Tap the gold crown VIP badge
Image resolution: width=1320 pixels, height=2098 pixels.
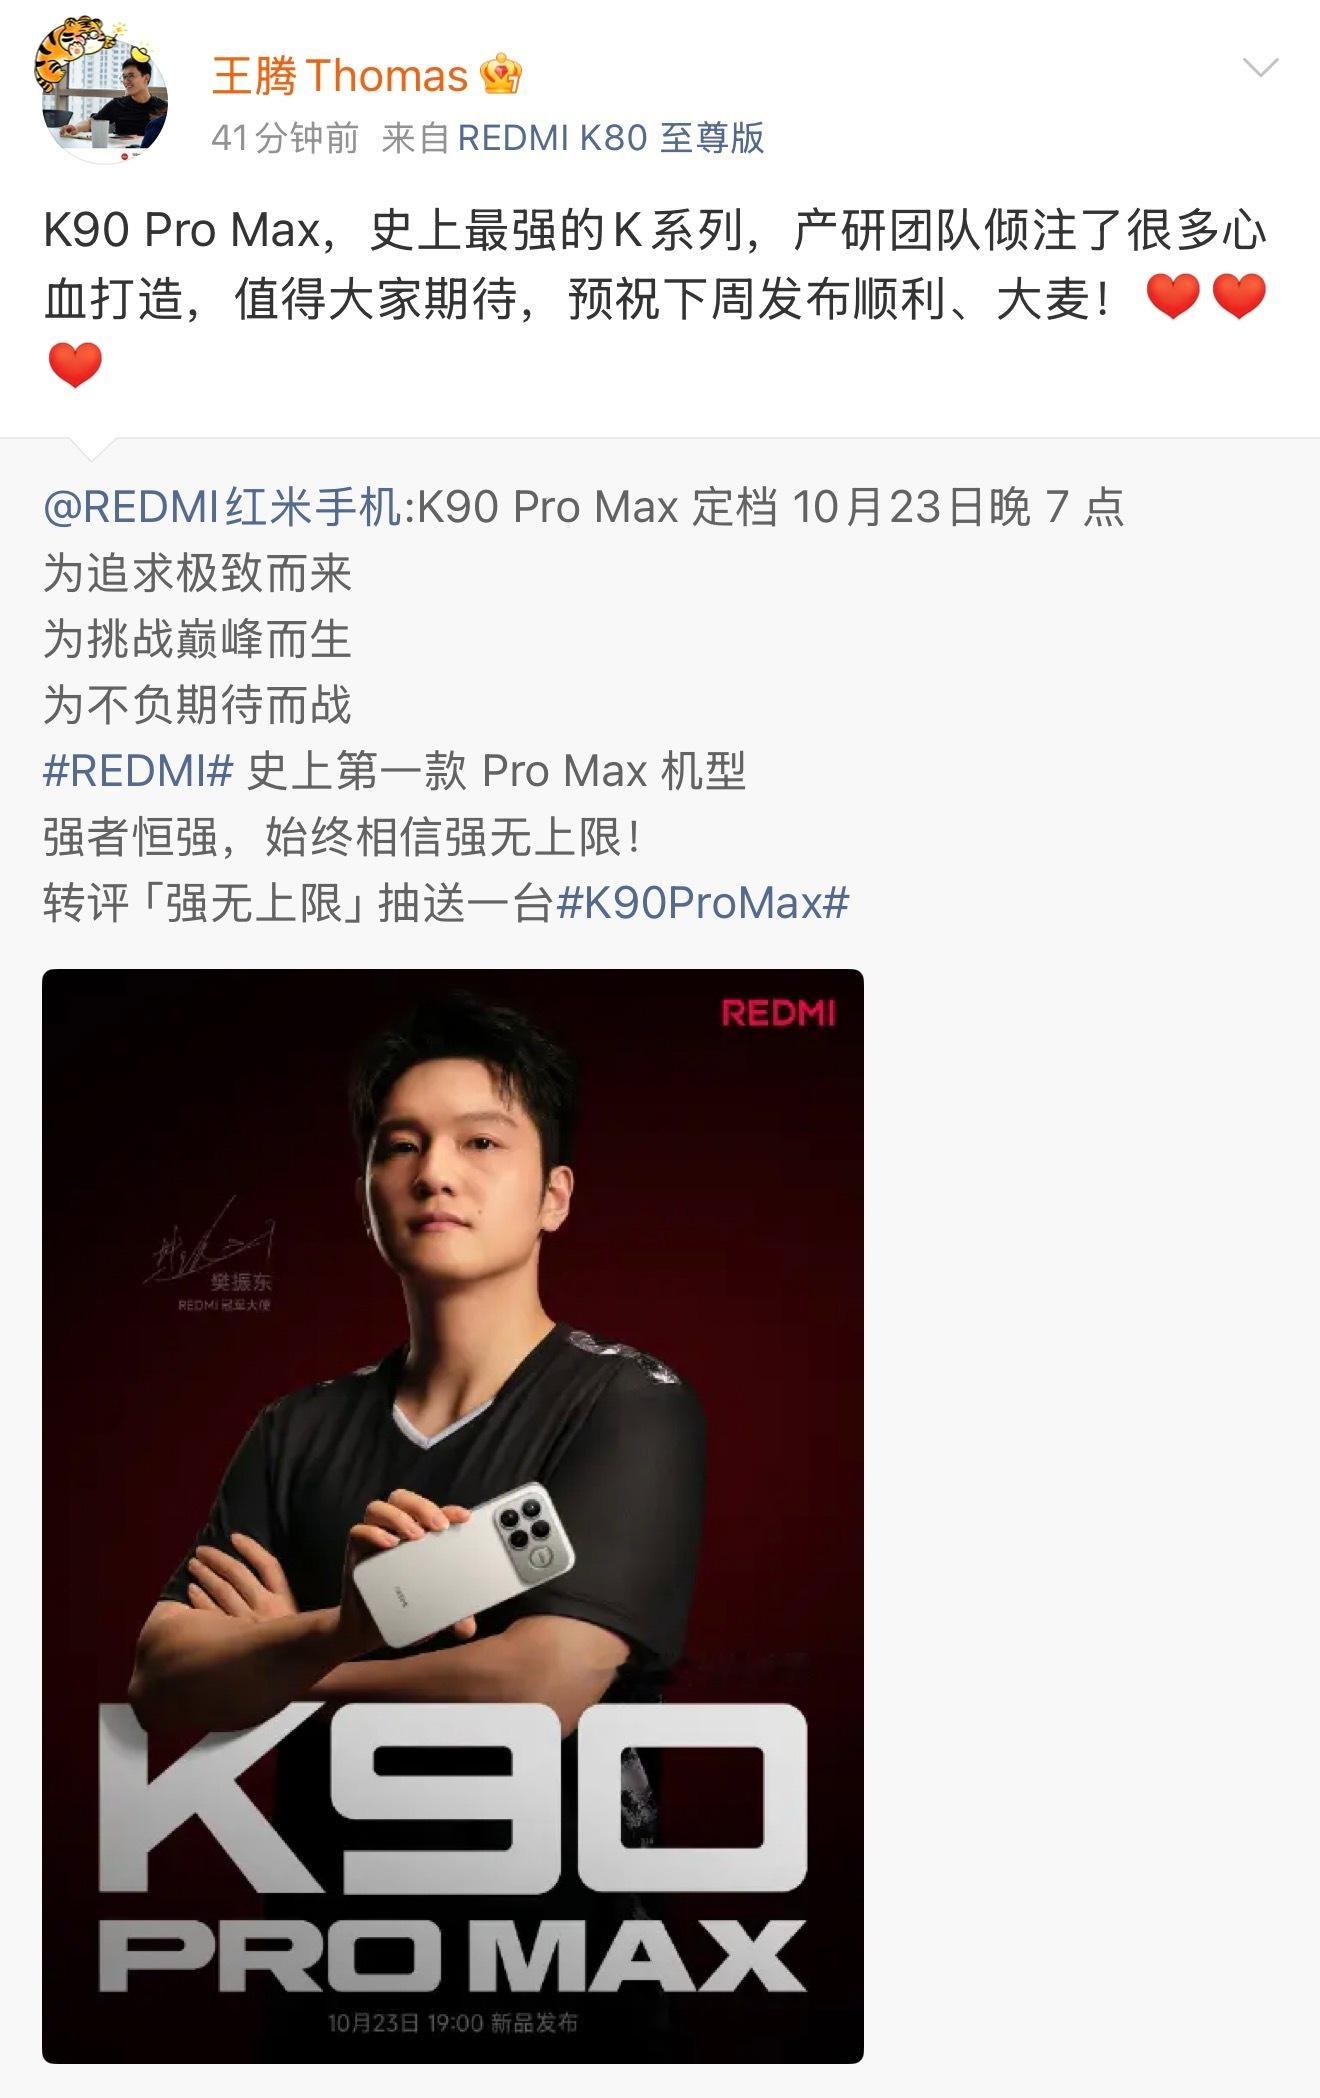coord(501,76)
